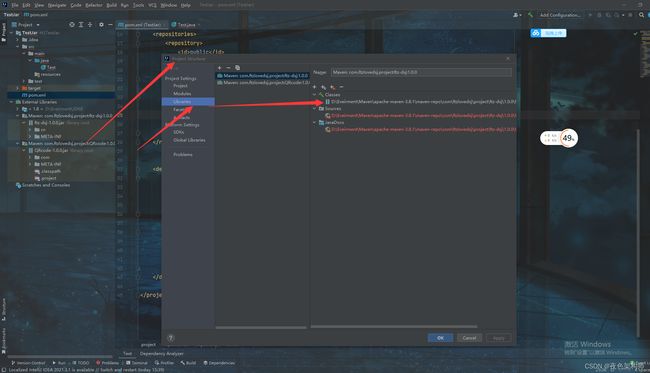This screenshot has height=373, width=650.
Task: Open the Run tool window
Action: [59, 363]
